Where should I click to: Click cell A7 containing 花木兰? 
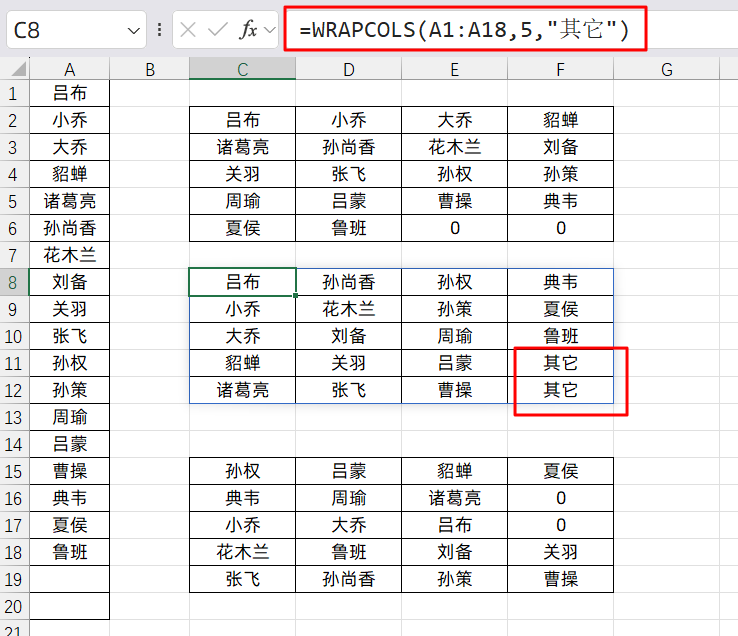point(69,256)
